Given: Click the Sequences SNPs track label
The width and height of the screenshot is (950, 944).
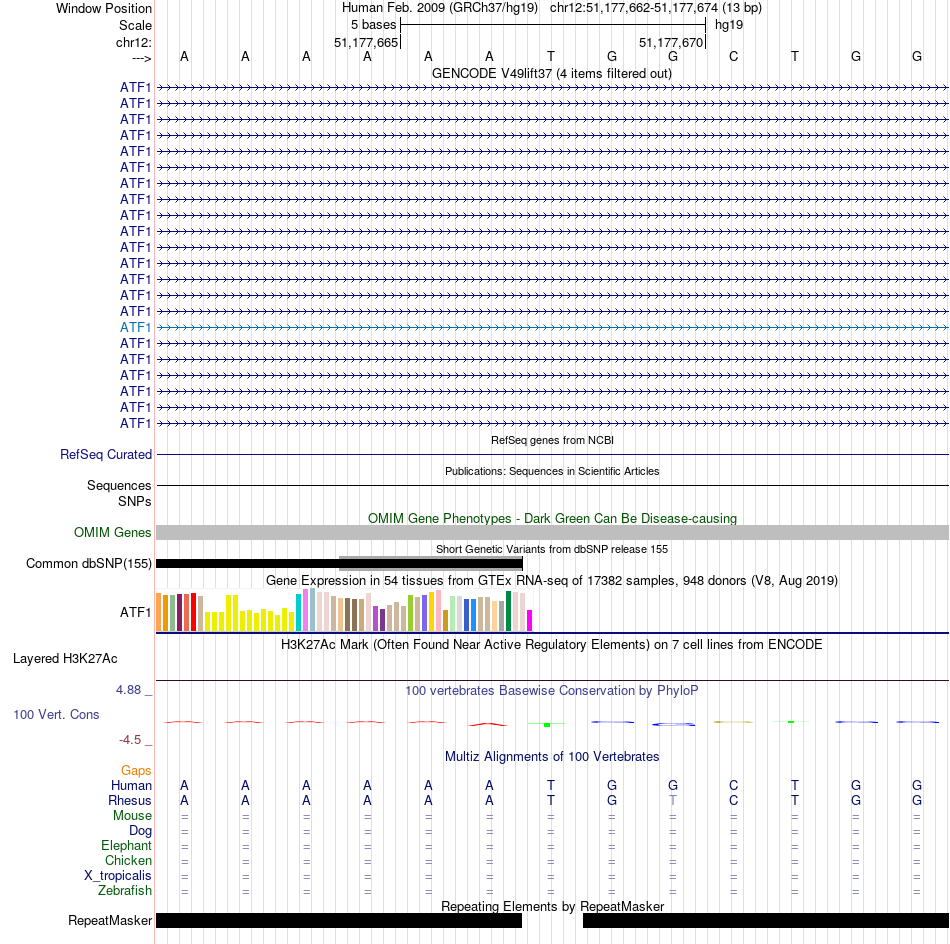Looking at the screenshot, I should click(x=119, y=493).
